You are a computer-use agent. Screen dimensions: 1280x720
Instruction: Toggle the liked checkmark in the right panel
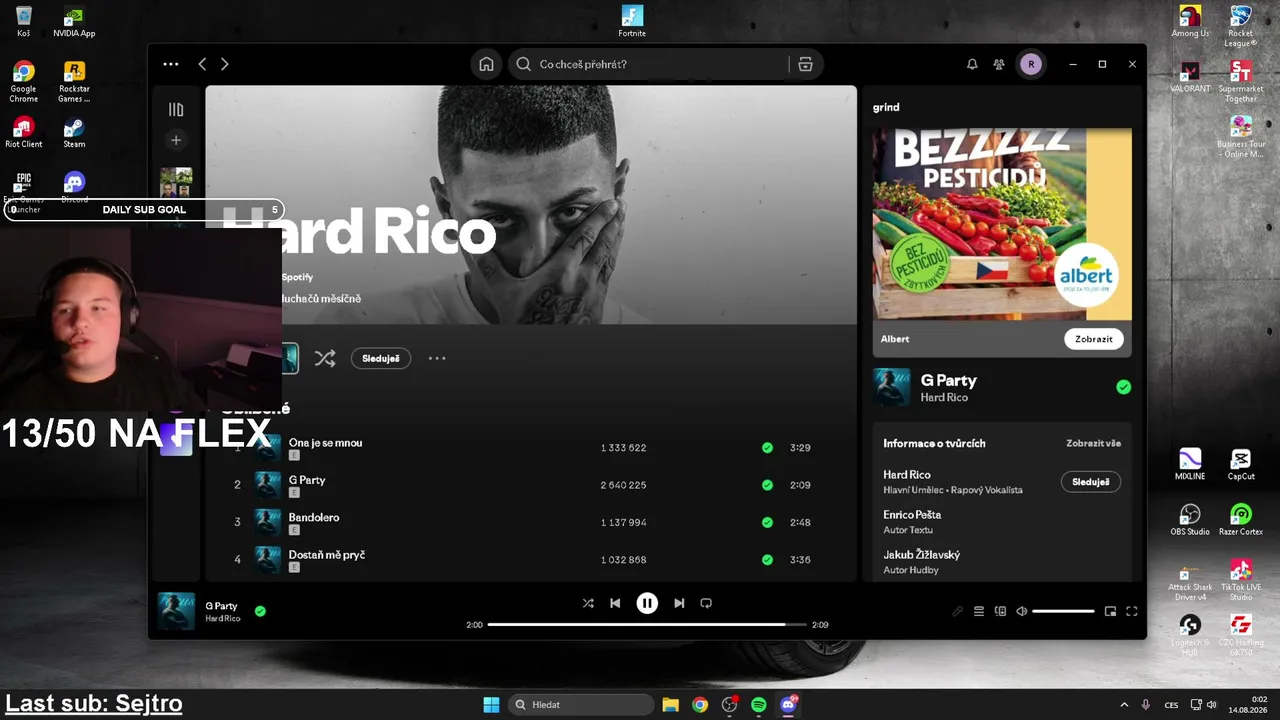[x=1124, y=387]
